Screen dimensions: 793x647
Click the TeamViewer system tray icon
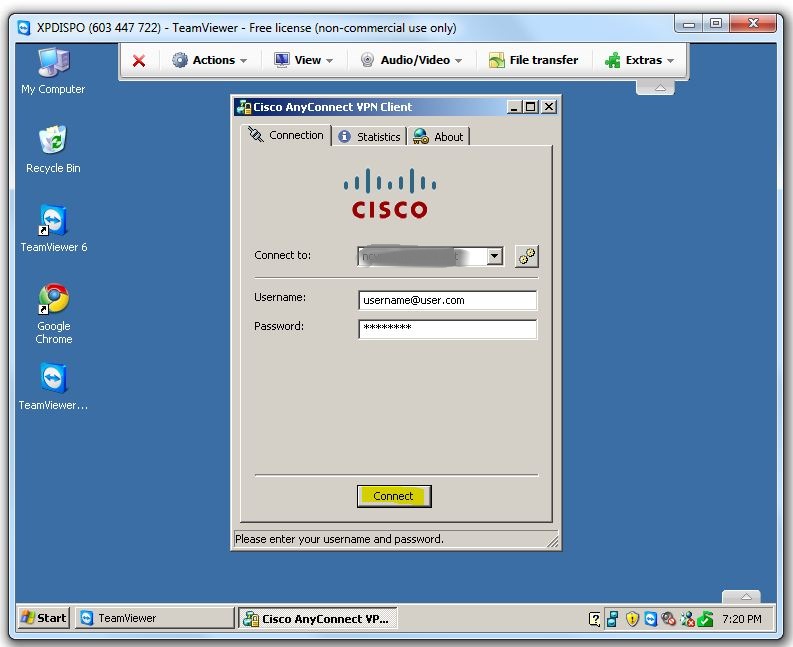(650, 619)
